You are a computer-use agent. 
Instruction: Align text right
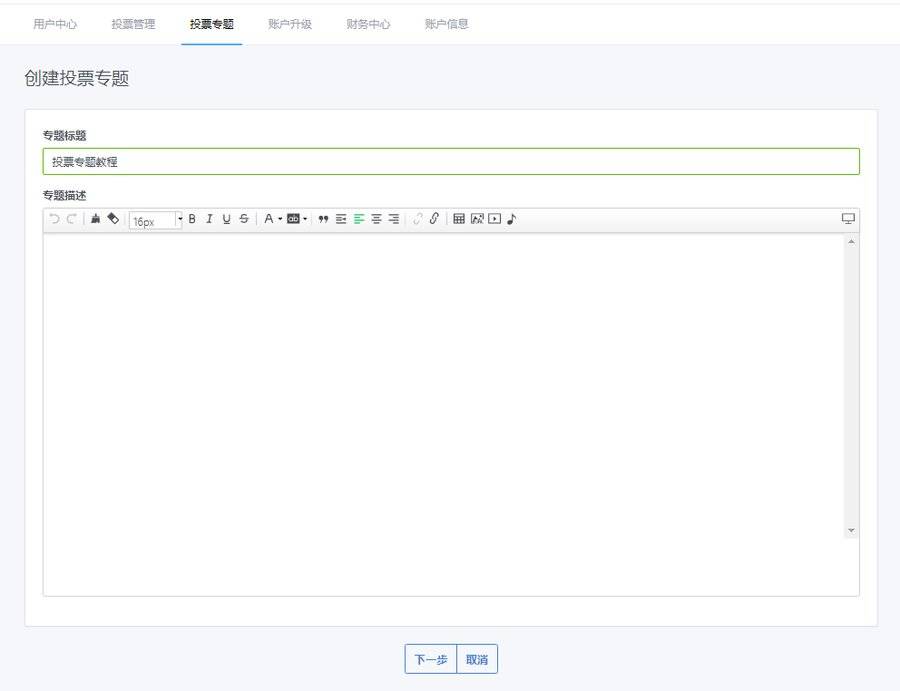tap(394, 219)
